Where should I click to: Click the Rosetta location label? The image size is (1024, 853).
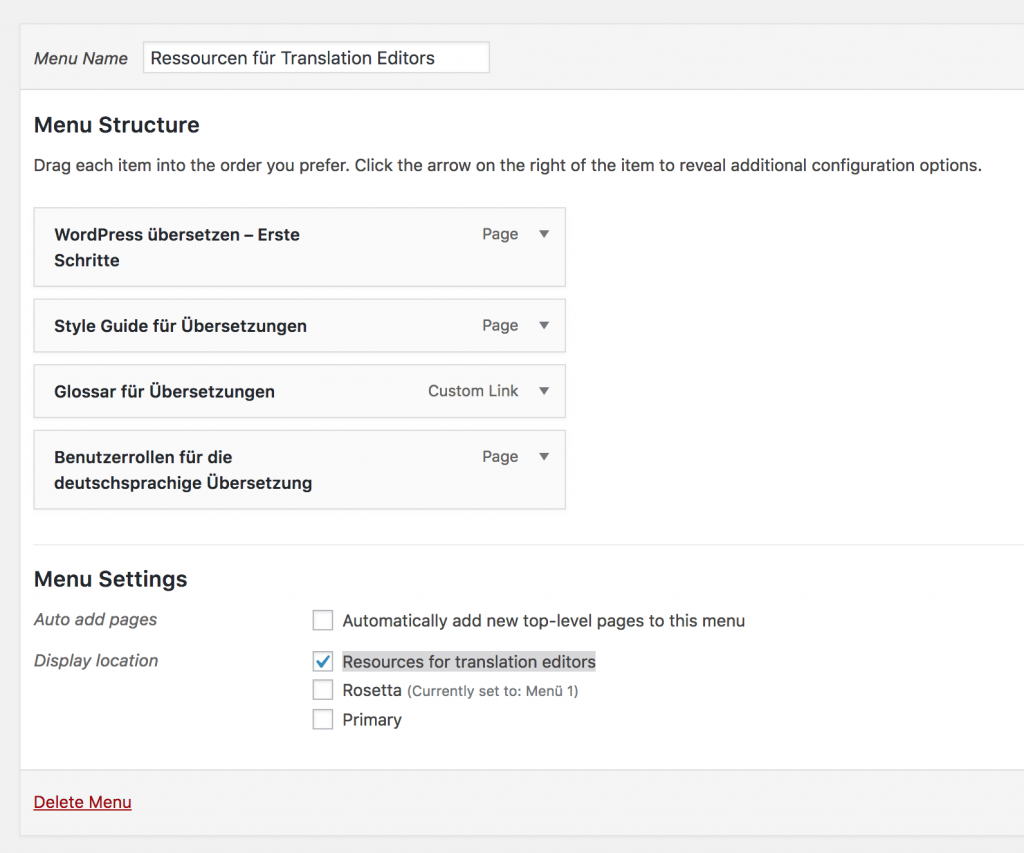coord(372,690)
